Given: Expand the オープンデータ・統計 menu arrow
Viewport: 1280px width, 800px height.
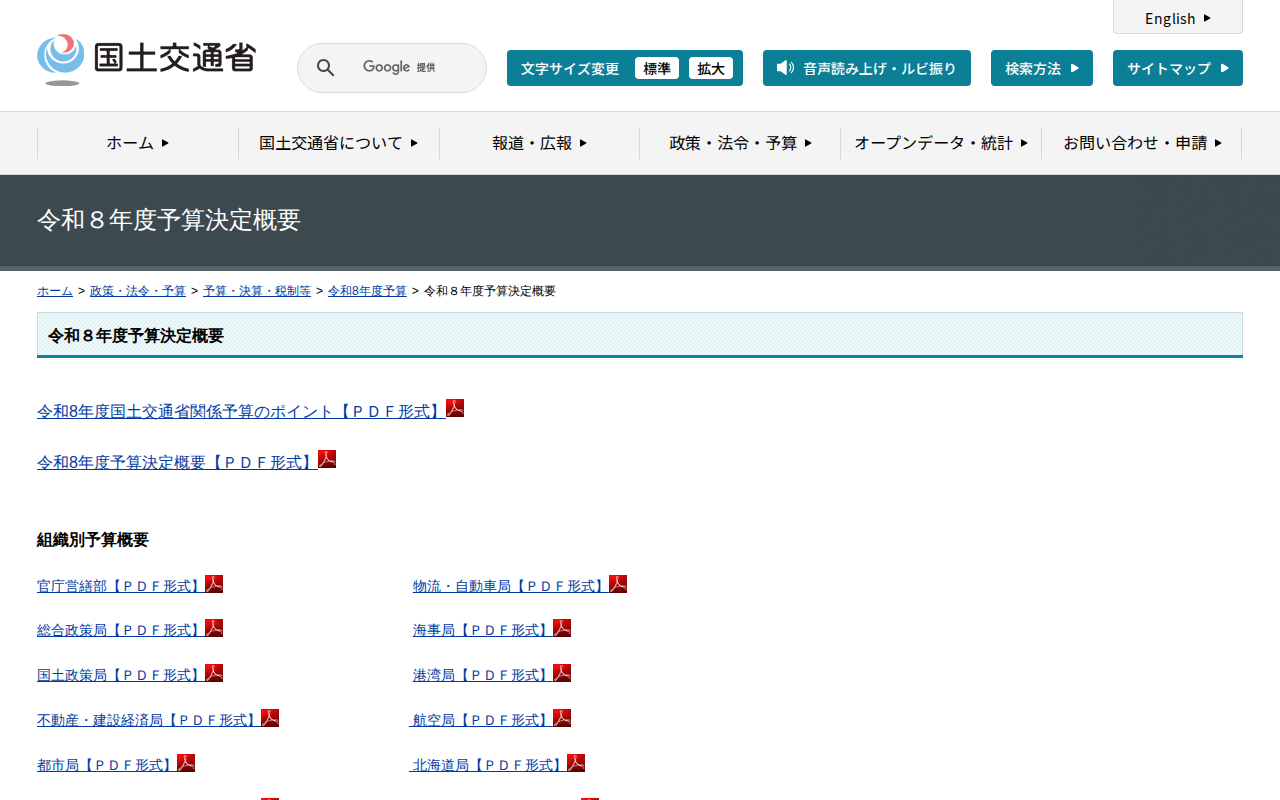Looking at the screenshot, I should click(x=1024, y=143).
